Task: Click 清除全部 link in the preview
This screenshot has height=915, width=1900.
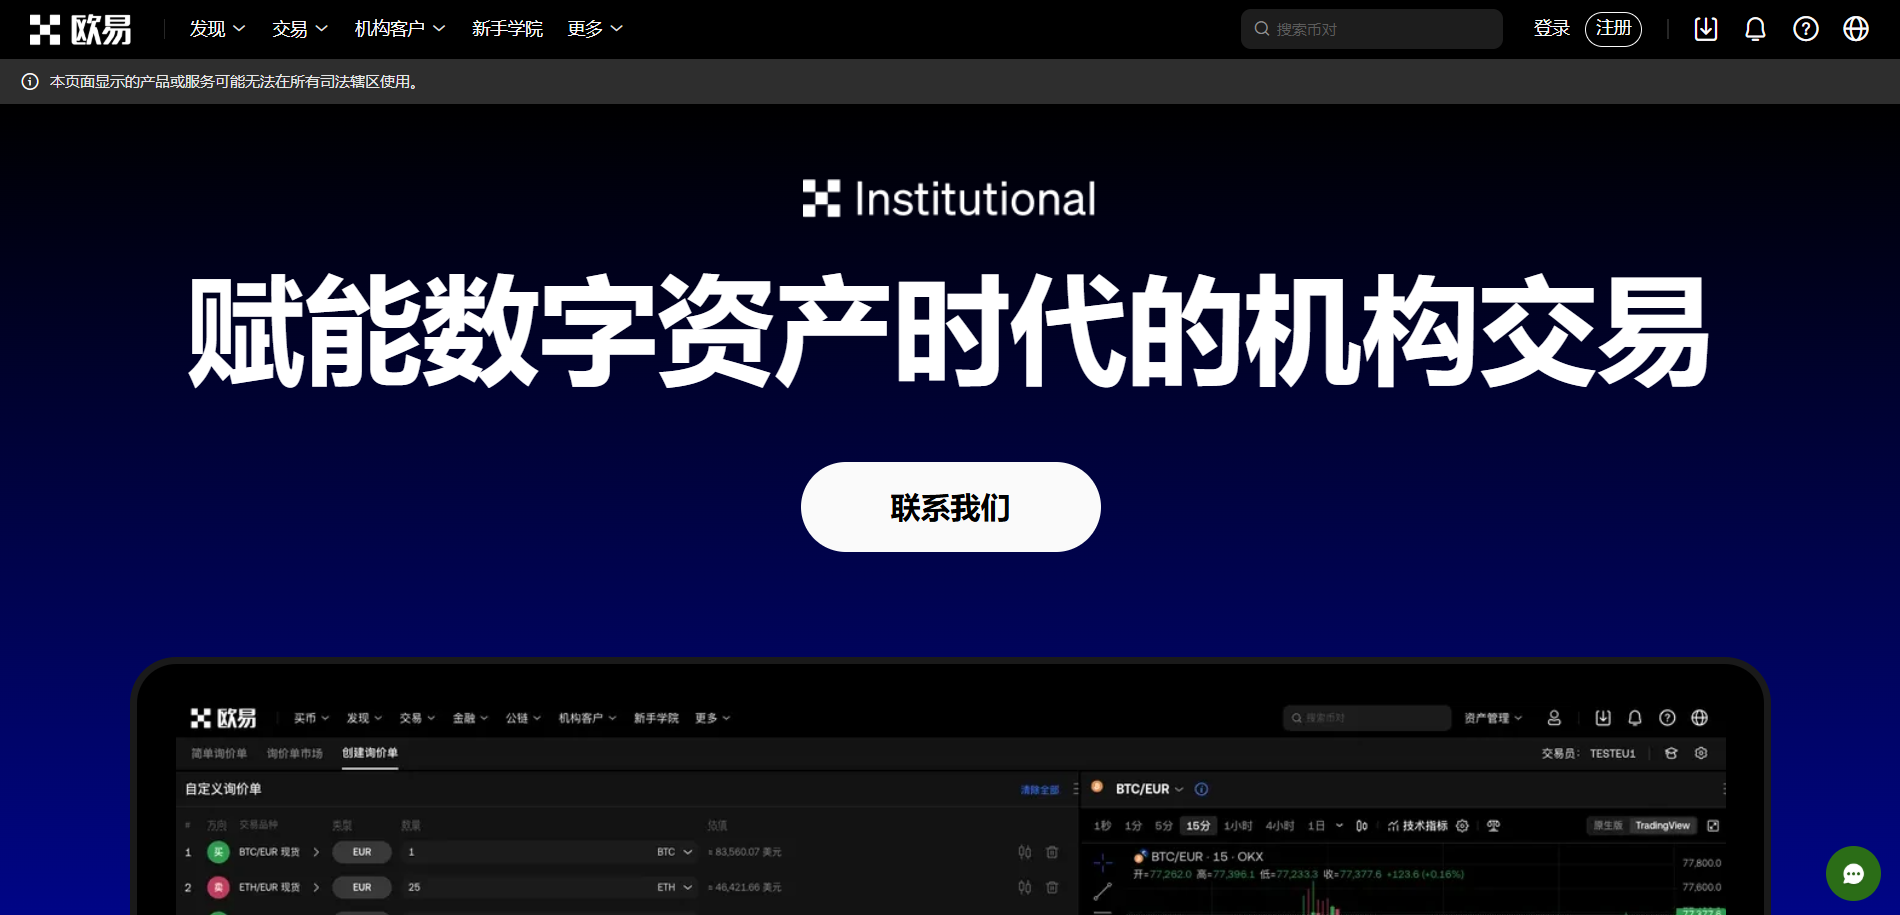Action: (1040, 790)
